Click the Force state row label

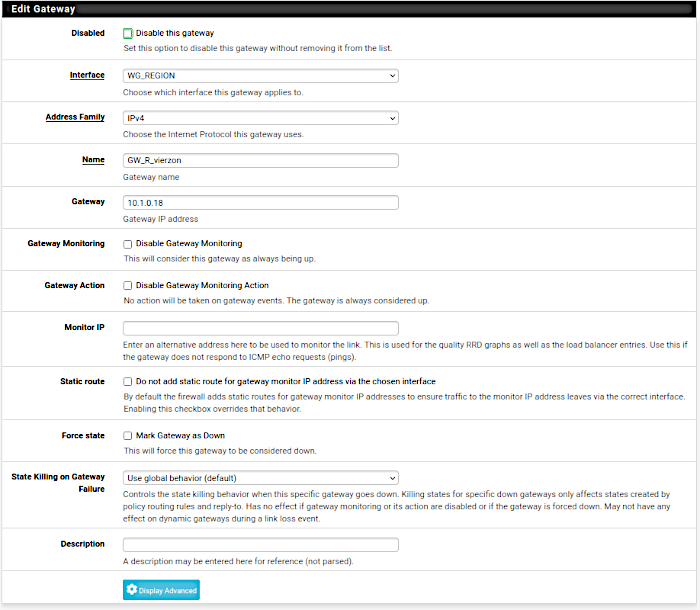[84, 435]
